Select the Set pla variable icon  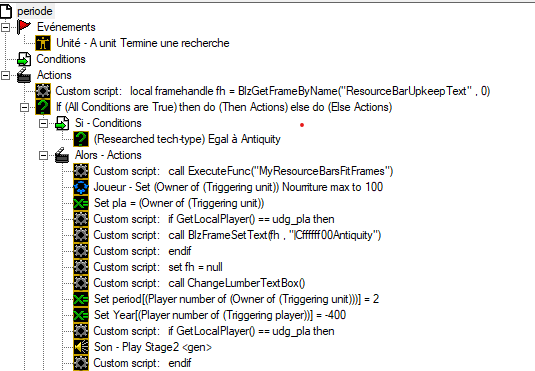point(81,203)
